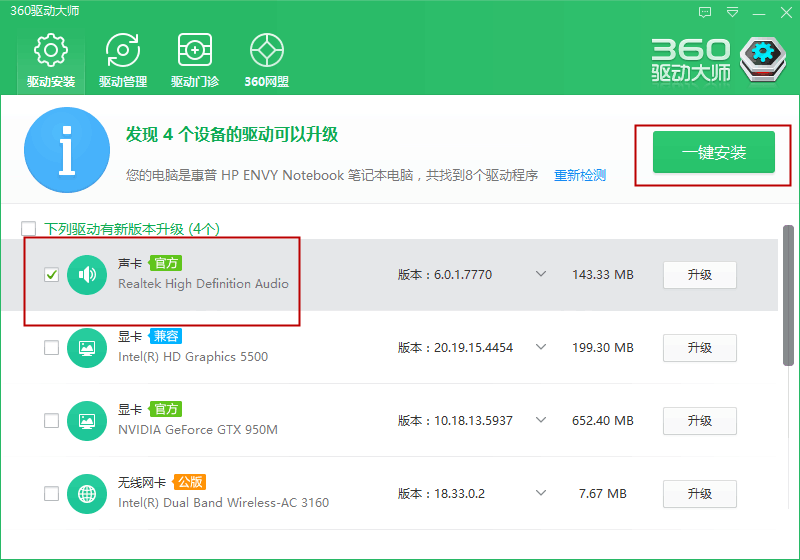Click the 199.30 MB size value
Viewport: 800px width, 560px height.
[603, 348]
